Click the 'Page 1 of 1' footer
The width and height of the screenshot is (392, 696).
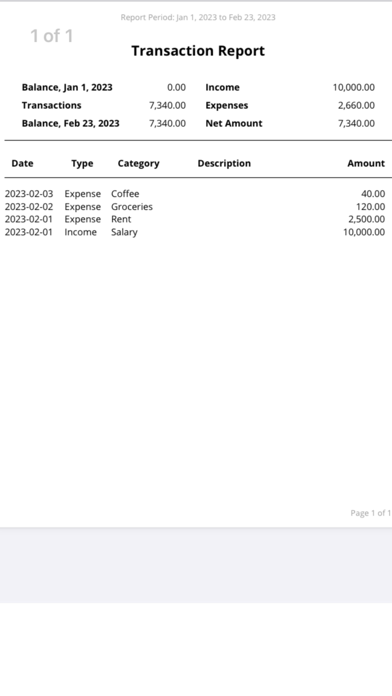pos(371,513)
